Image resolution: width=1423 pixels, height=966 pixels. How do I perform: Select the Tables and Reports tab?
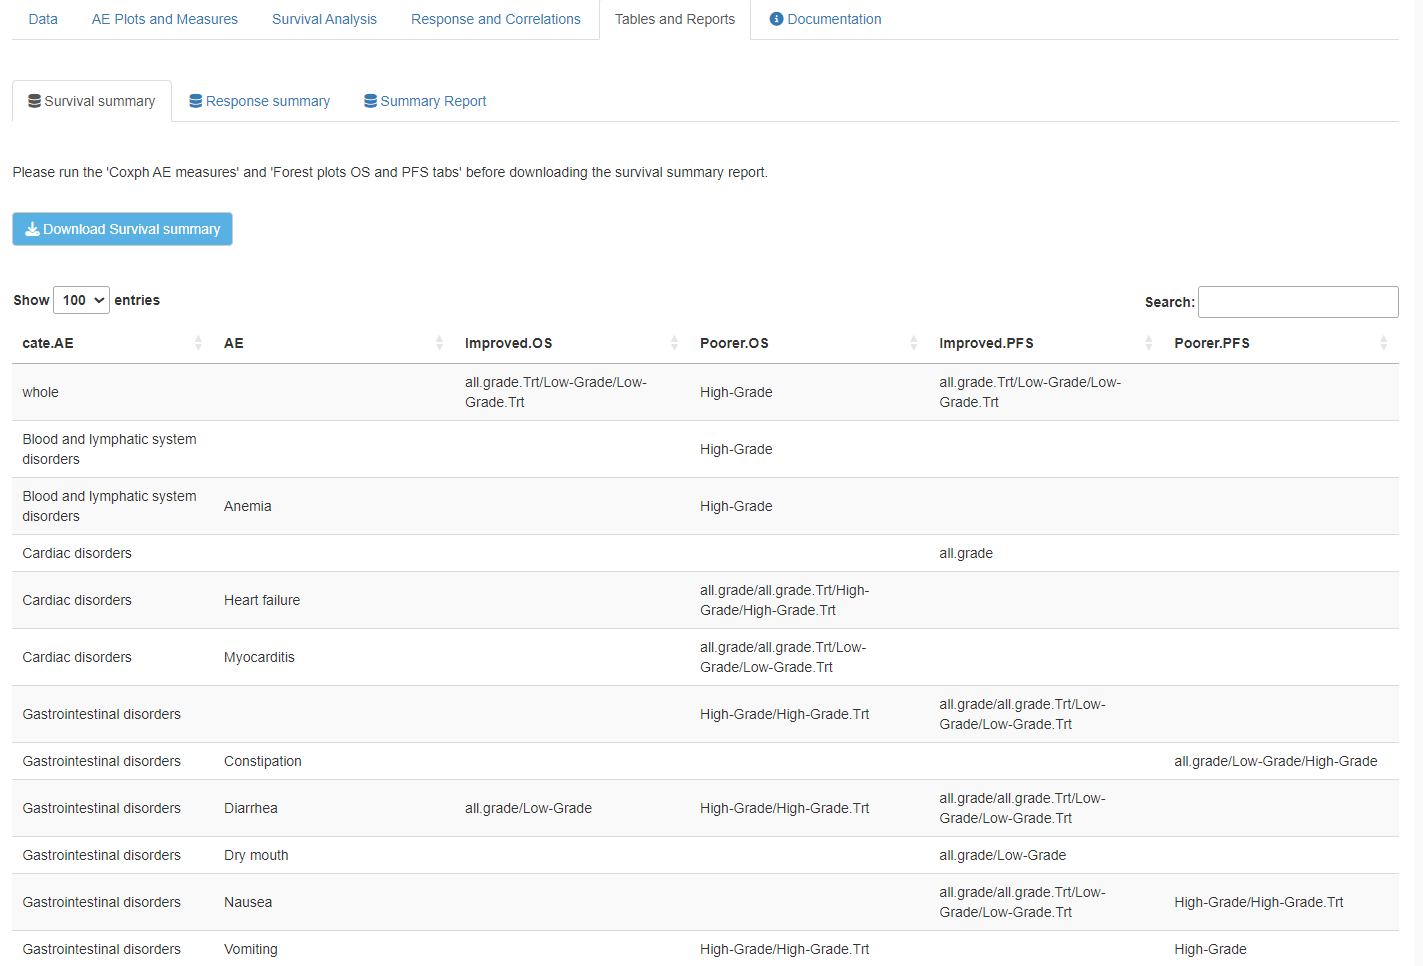675,19
